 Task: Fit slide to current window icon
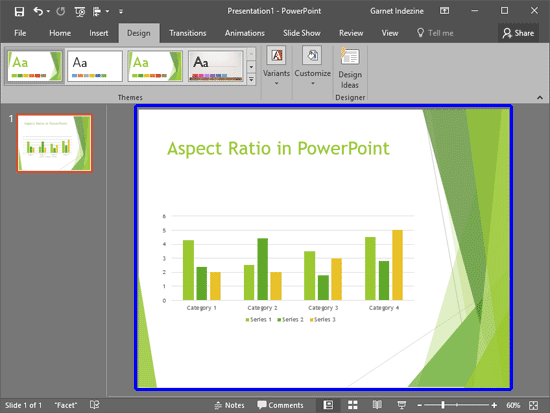pos(534,405)
